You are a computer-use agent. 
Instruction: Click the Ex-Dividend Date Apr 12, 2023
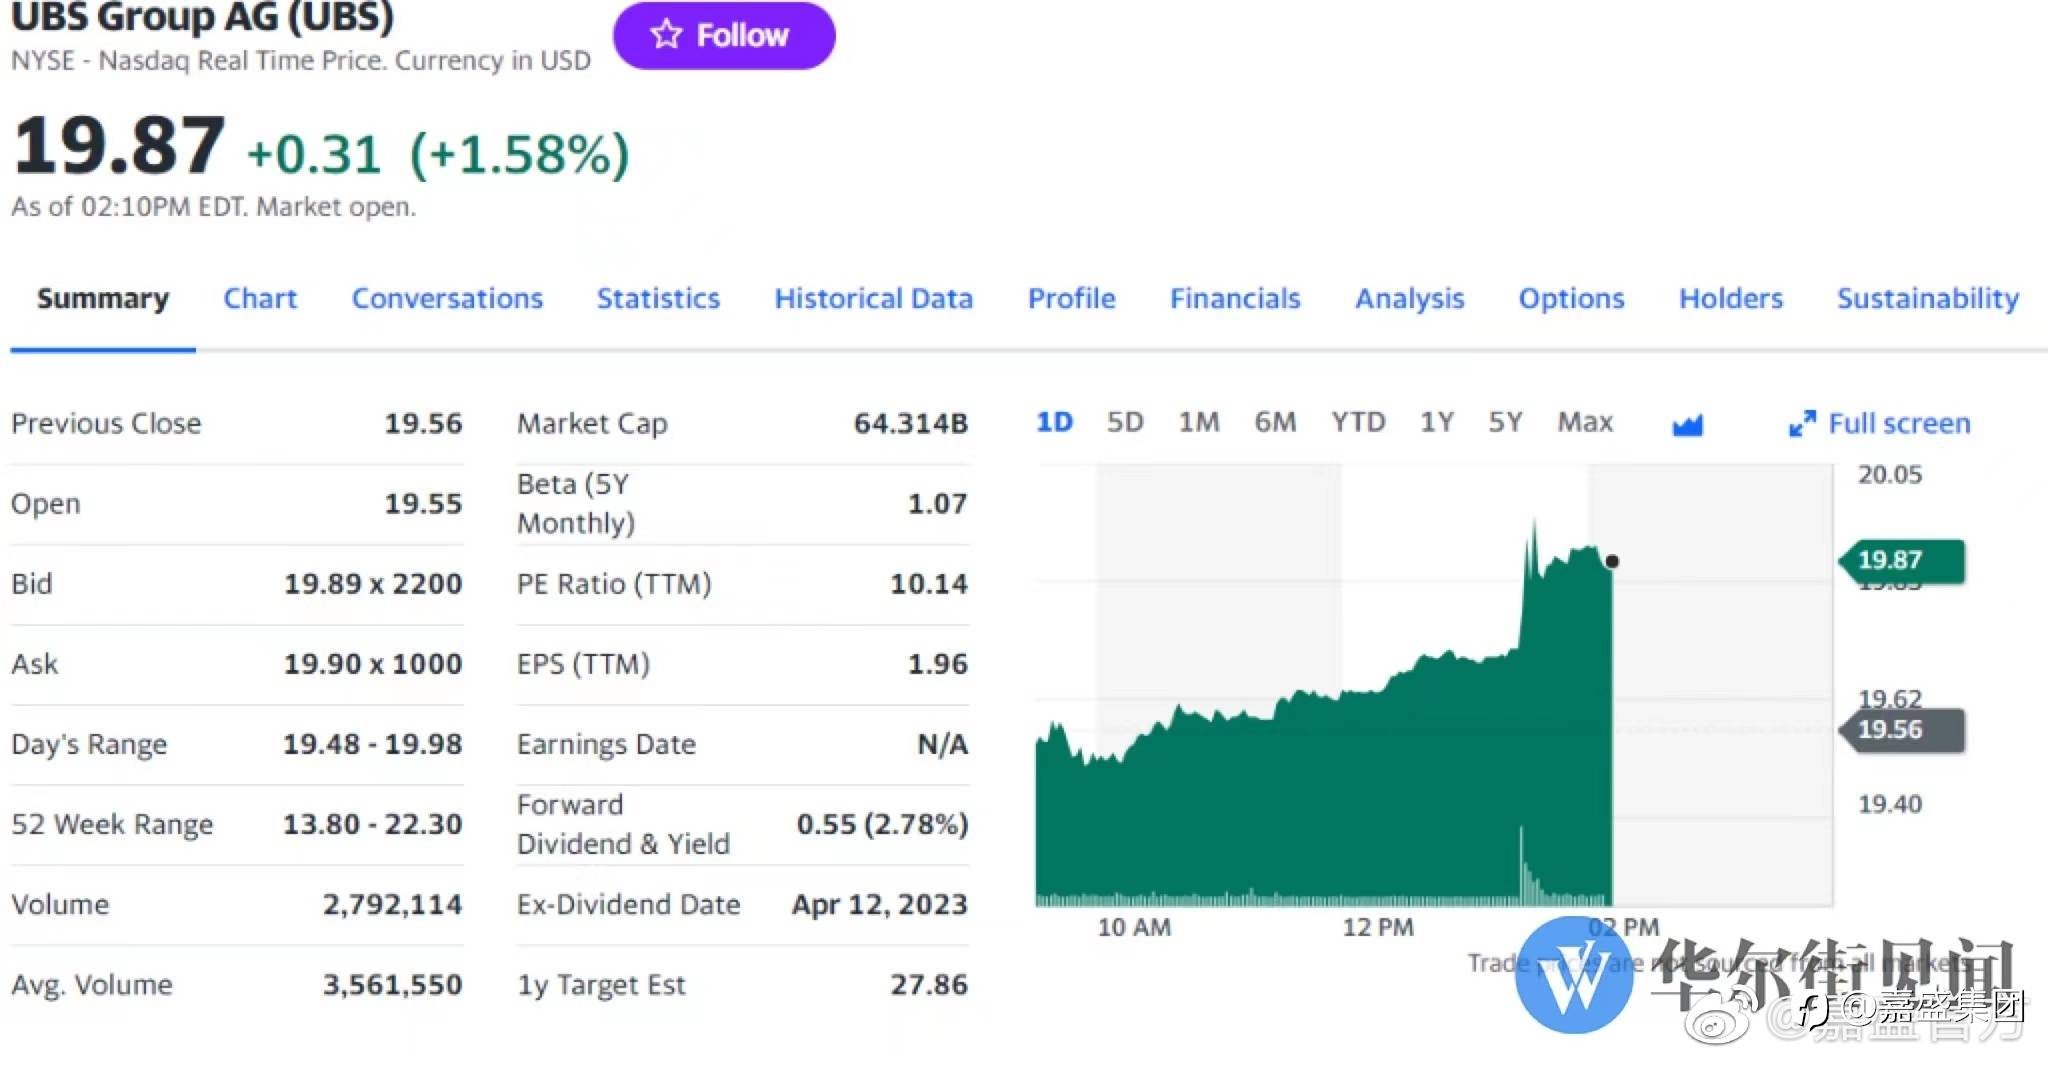click(880, 905)
